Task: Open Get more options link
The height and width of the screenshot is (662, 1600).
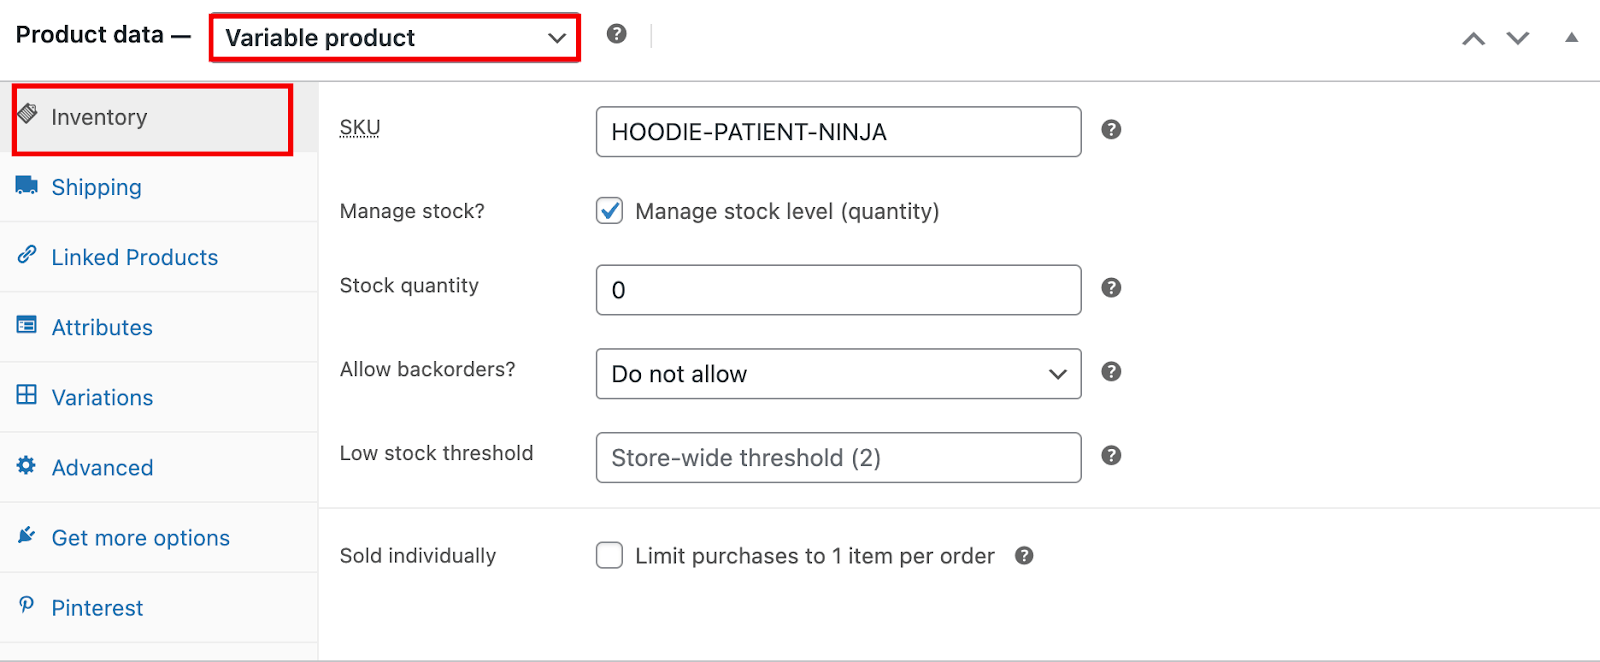Action: tap(140, 537)
